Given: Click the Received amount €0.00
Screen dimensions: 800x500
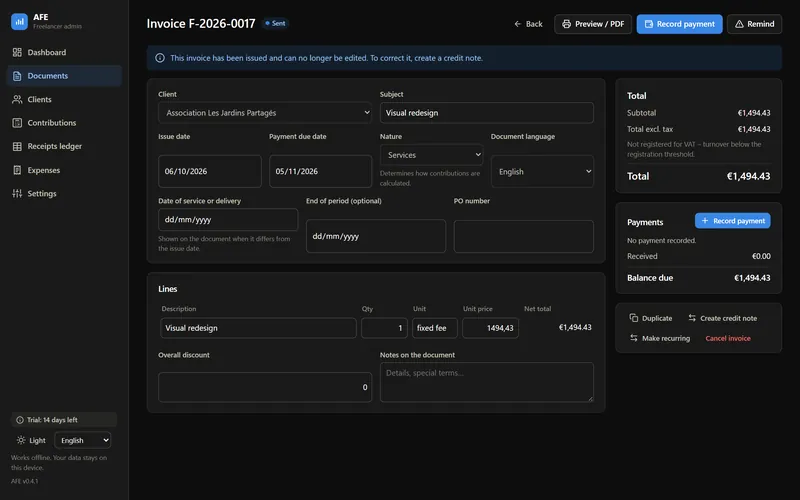Looking at the screenshot, I should pos(761,256).
